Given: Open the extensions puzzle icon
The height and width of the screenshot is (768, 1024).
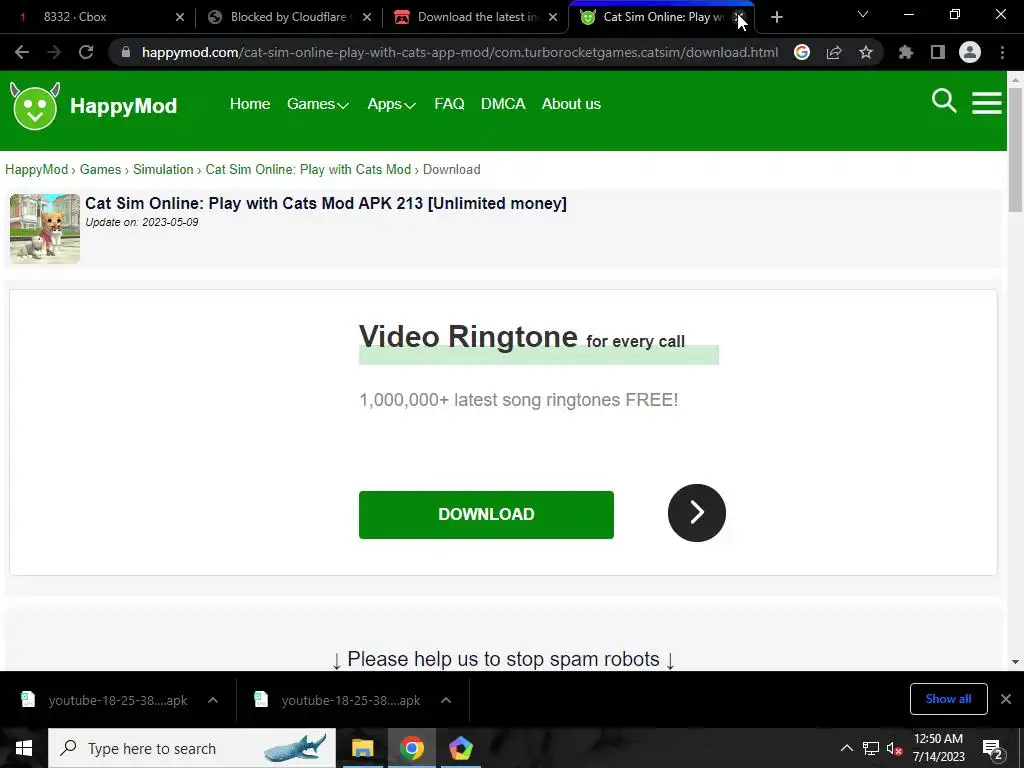Looking at the screenshot, I should click(x=906, y=52).
